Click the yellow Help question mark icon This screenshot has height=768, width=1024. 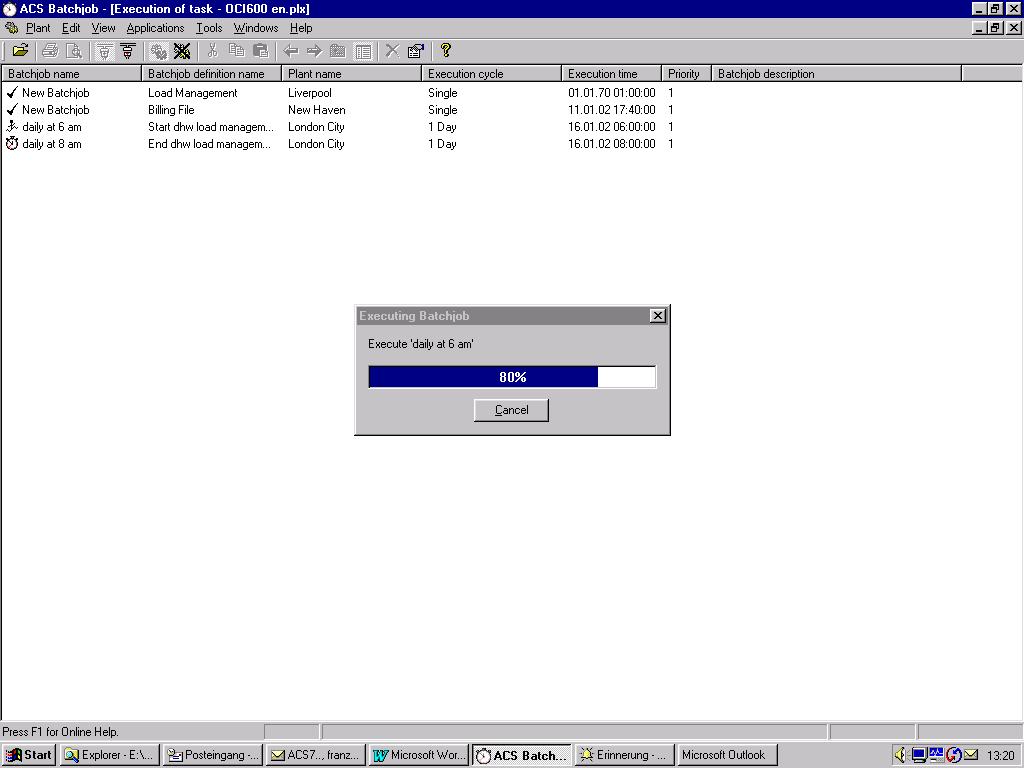[445, 50]
